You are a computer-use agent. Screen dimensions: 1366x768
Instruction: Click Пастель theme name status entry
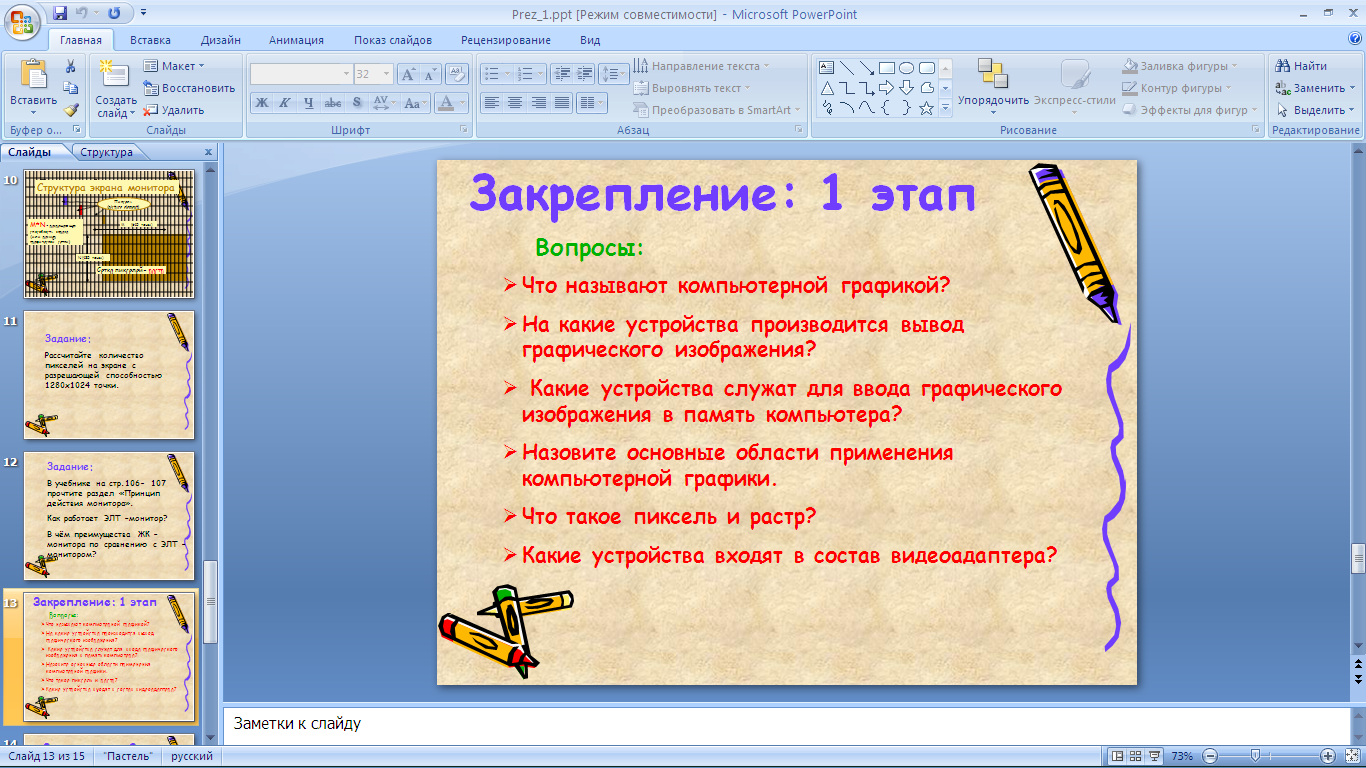click(127, 756)
